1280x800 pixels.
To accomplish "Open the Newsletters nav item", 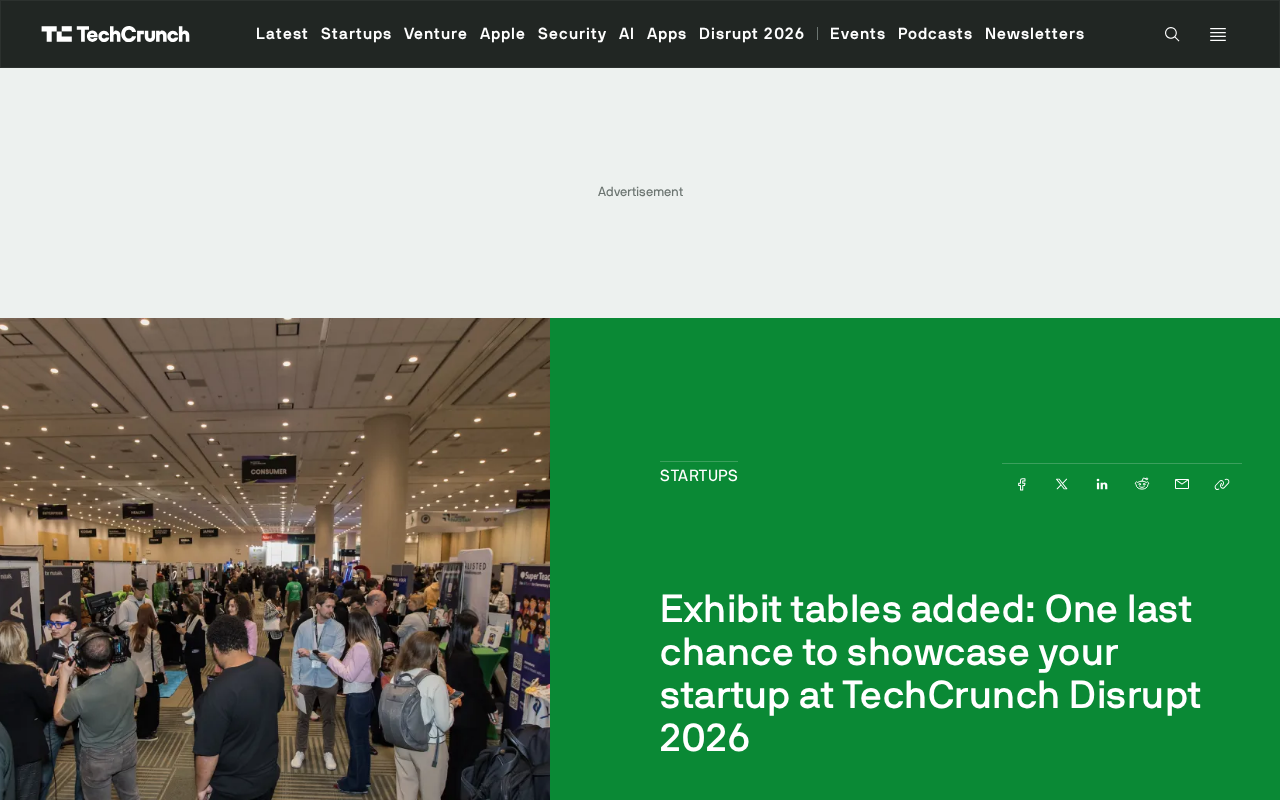I will pos(1035,34).
